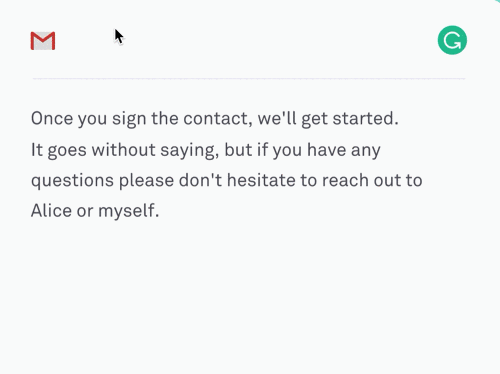The height and width of the screenshot is (374, 500).
Task: Click on the word "myself"
Action: 128,211
